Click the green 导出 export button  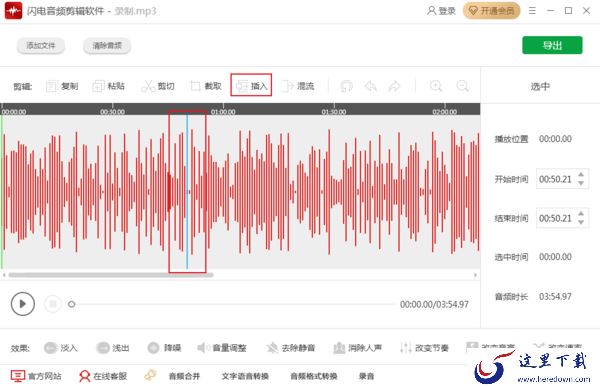[x=552, y=45]
